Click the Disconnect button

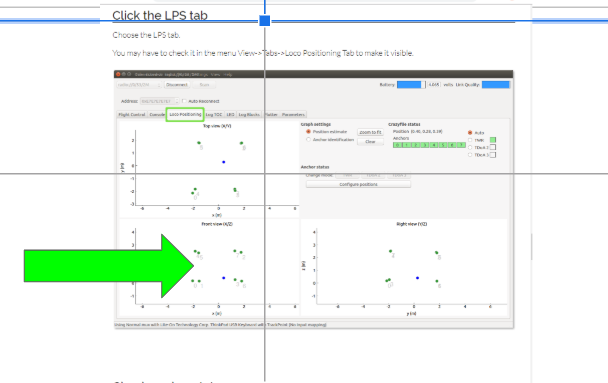tap(177, 85)
